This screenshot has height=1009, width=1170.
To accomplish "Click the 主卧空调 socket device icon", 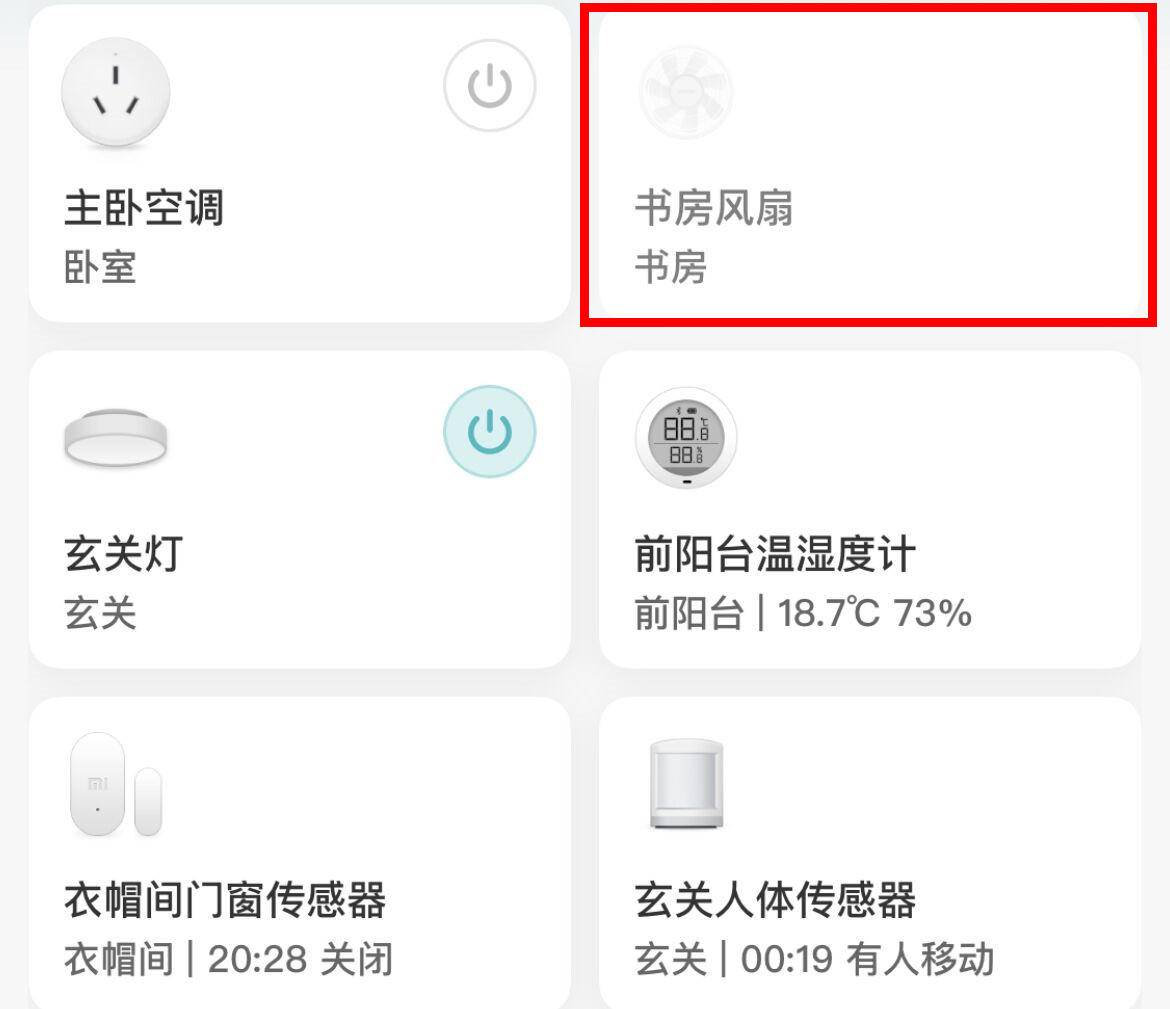I will click(x=117, y=91).
